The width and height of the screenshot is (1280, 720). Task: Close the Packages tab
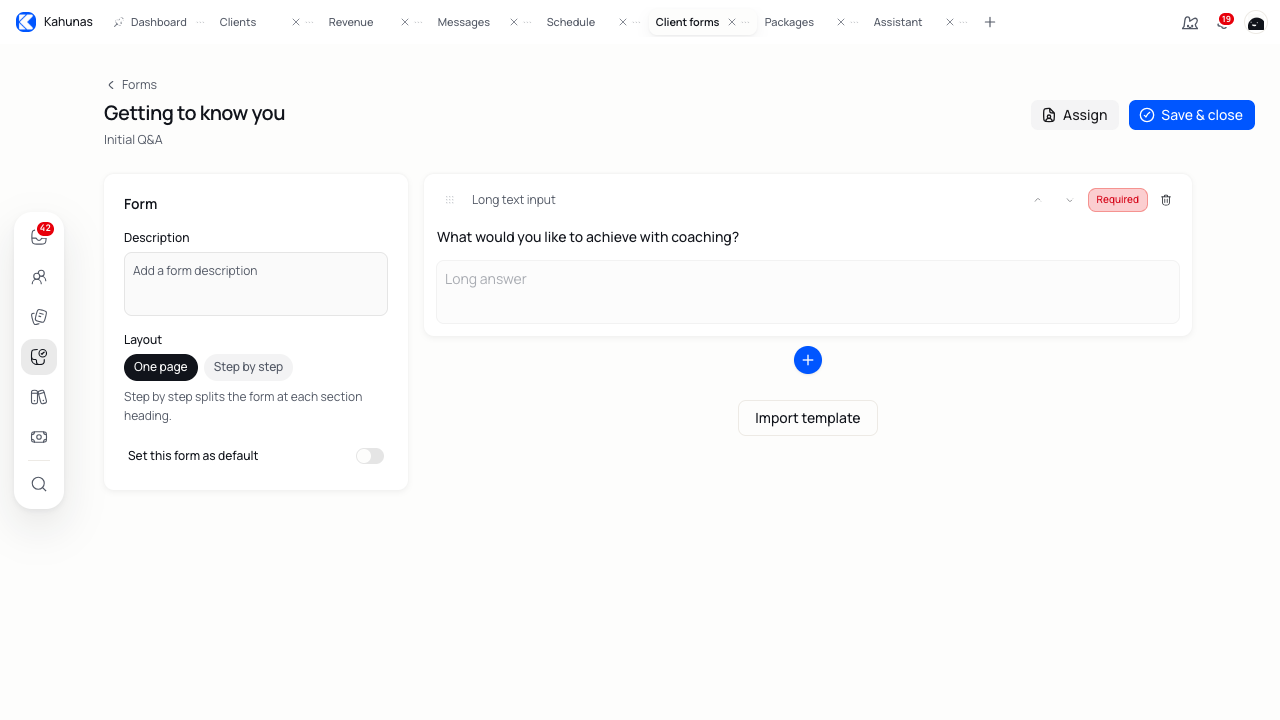coord(841,22)
